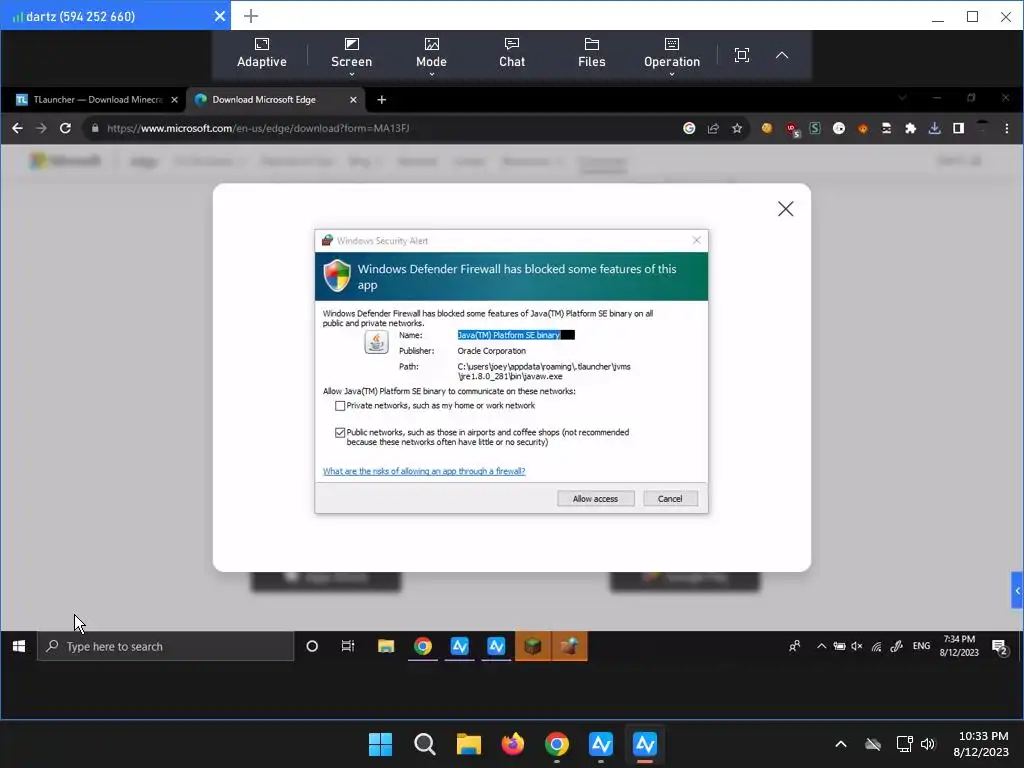This screenshot has height=768, width=1024.
Task: Click the ENG language indicator
Action: [921, 646]
